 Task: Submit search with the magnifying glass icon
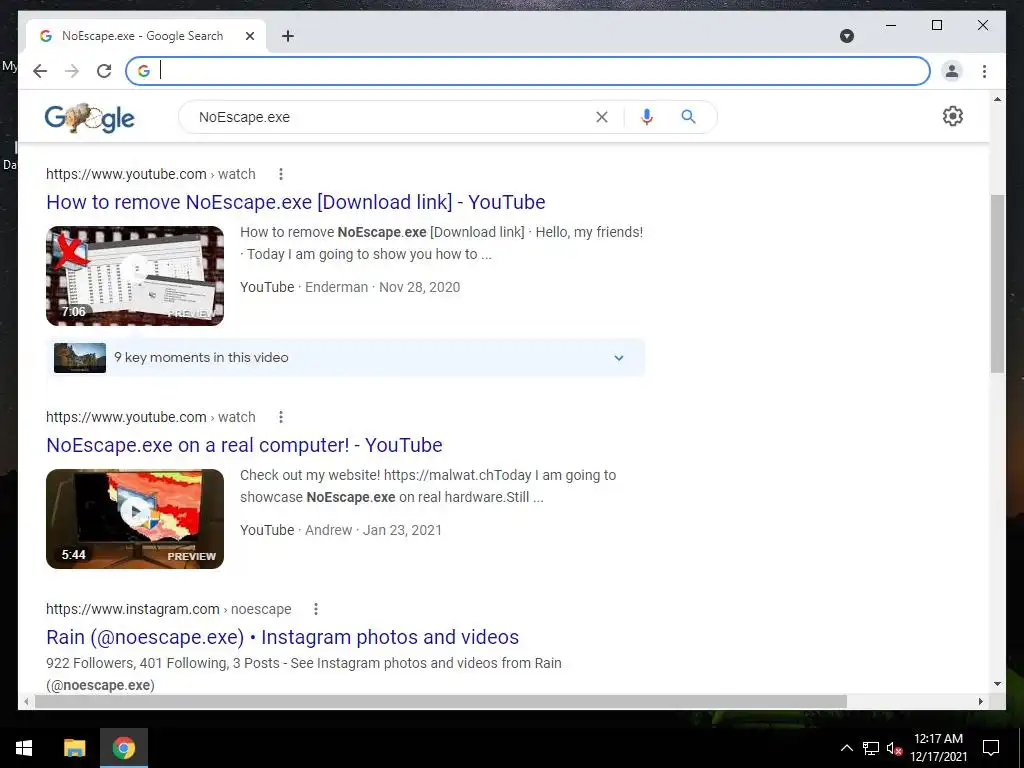click(688, 117)
